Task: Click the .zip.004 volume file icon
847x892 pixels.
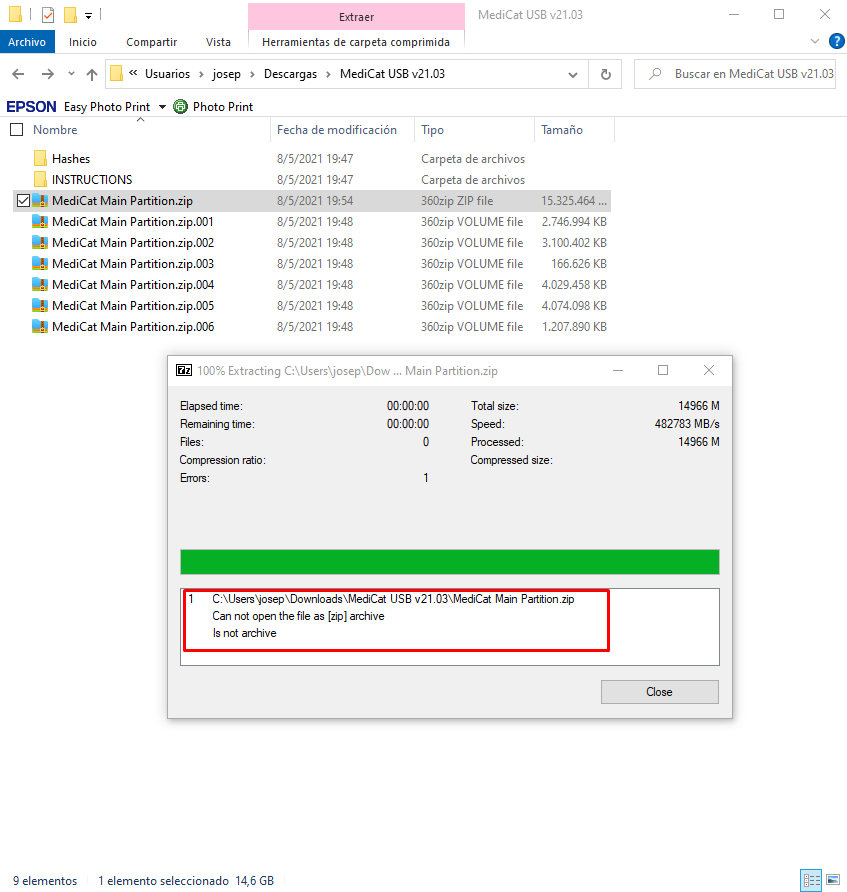Action: point(40,284)
